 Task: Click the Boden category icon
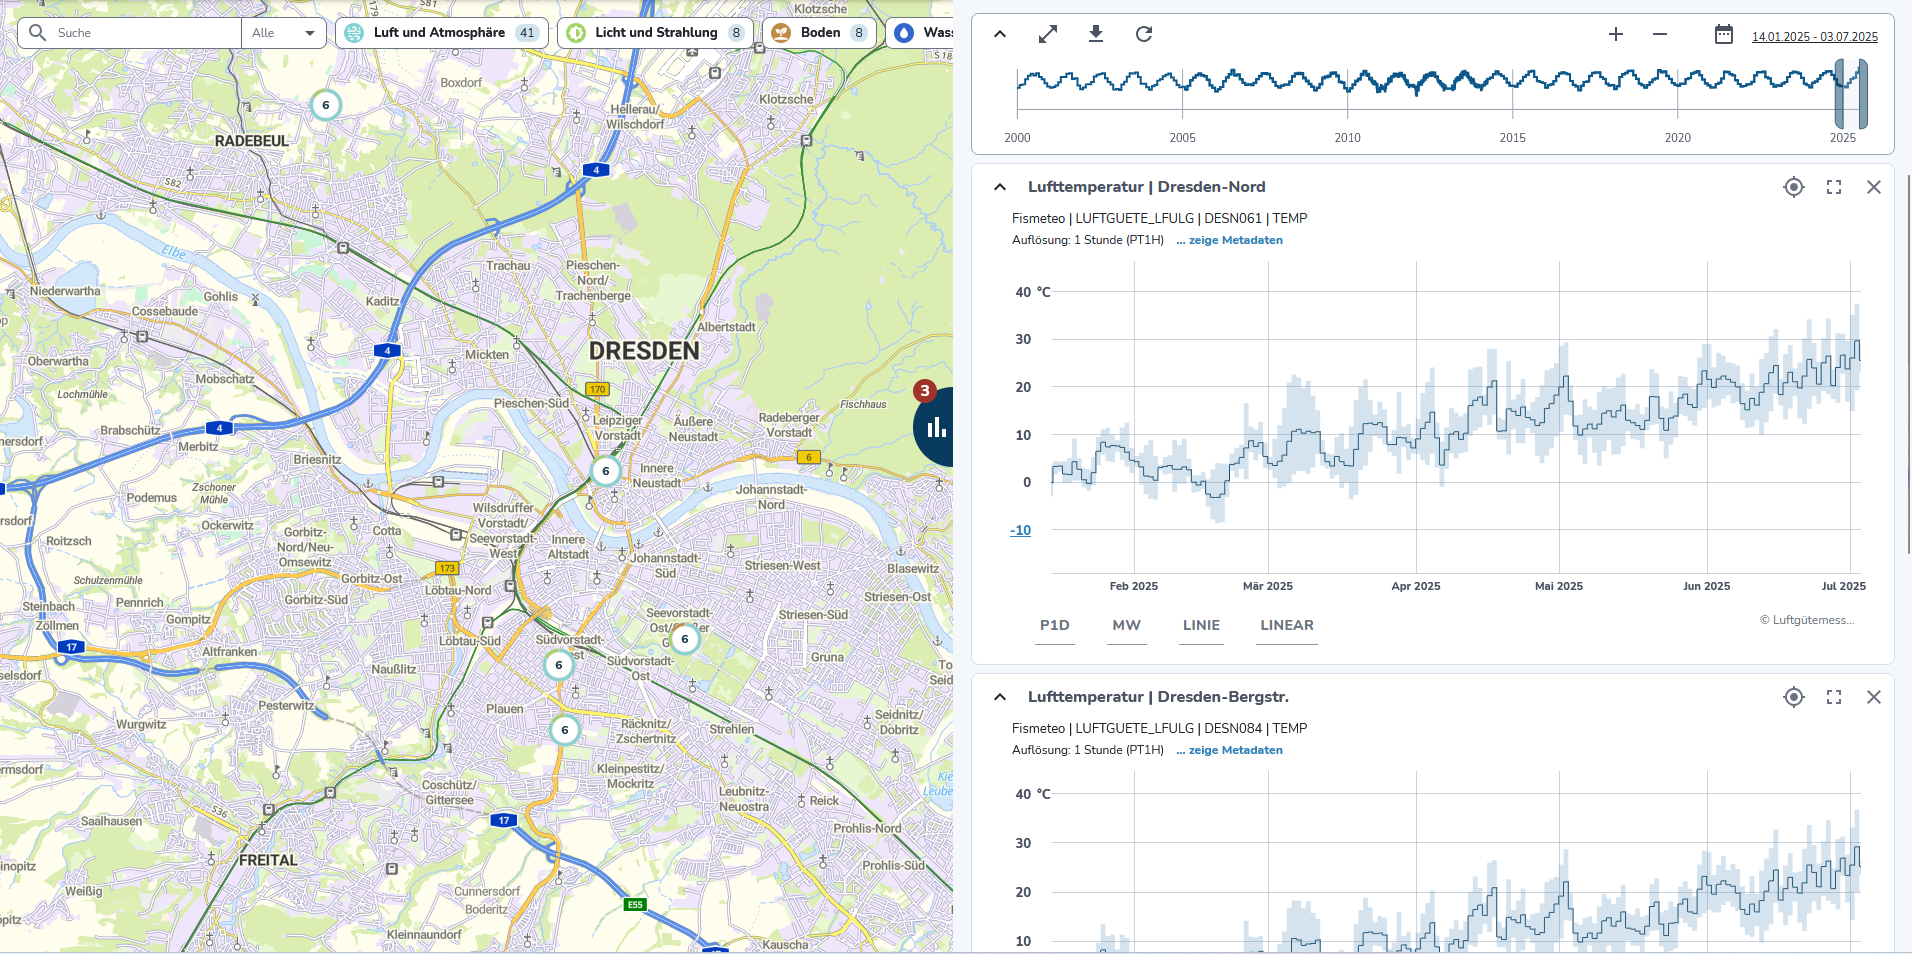coord(781,33)
